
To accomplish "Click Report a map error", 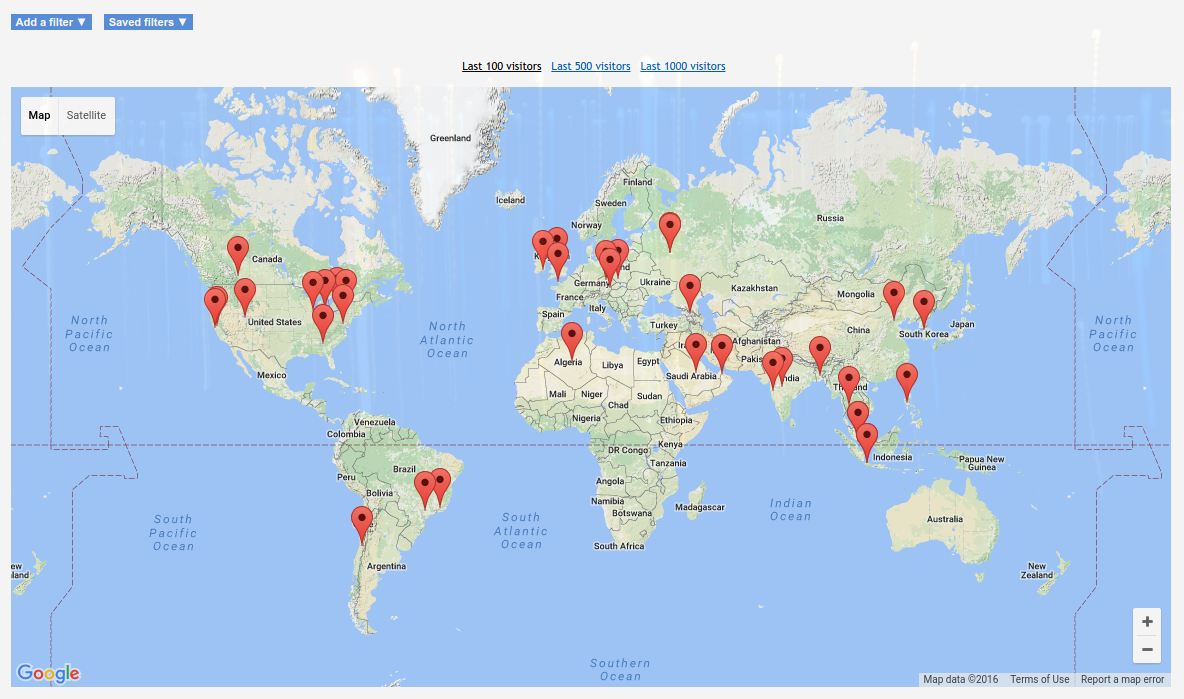I will click(x=1122, y=680).
